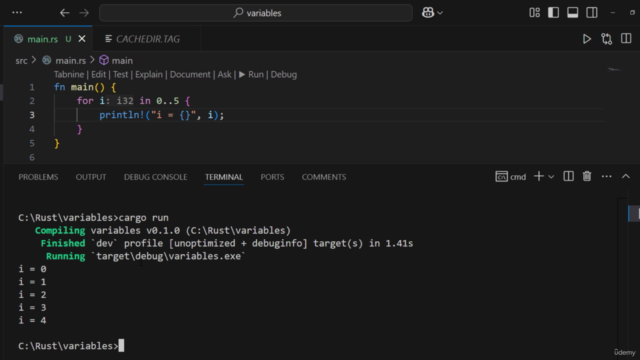Close the main.rs tab
The width and height of the screenshot is (640, 360).
(x=82, y=39)
